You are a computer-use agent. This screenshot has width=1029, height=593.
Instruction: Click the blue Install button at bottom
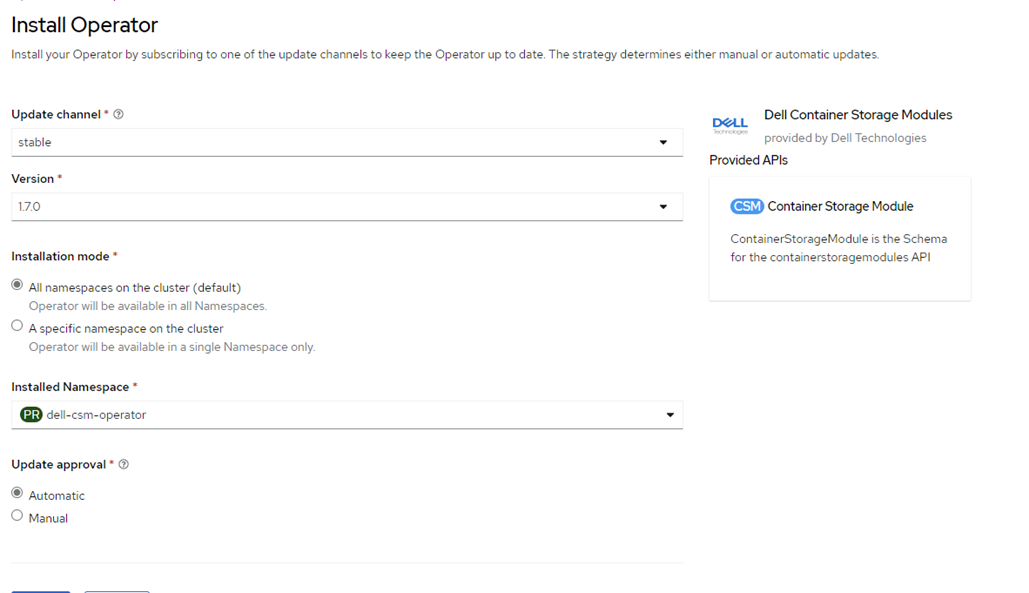41,592
